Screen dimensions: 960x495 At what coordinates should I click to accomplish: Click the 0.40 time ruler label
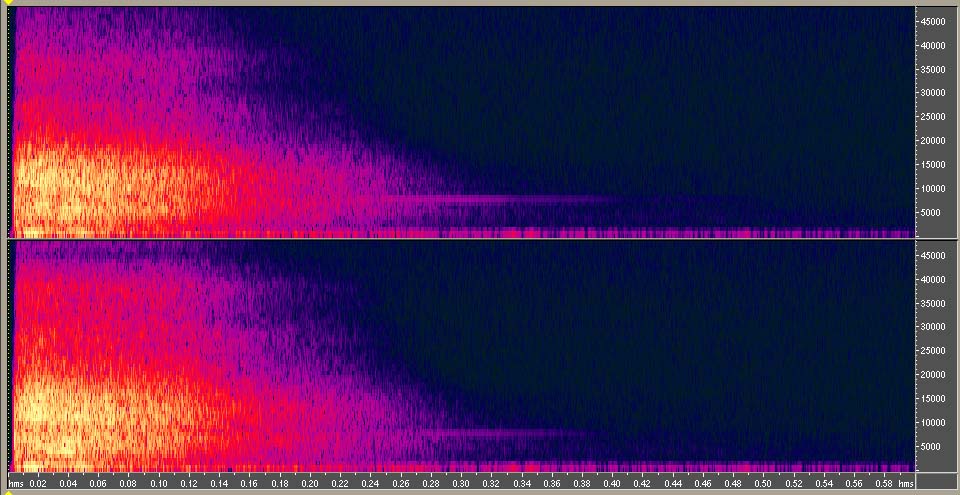coord(612,483)
